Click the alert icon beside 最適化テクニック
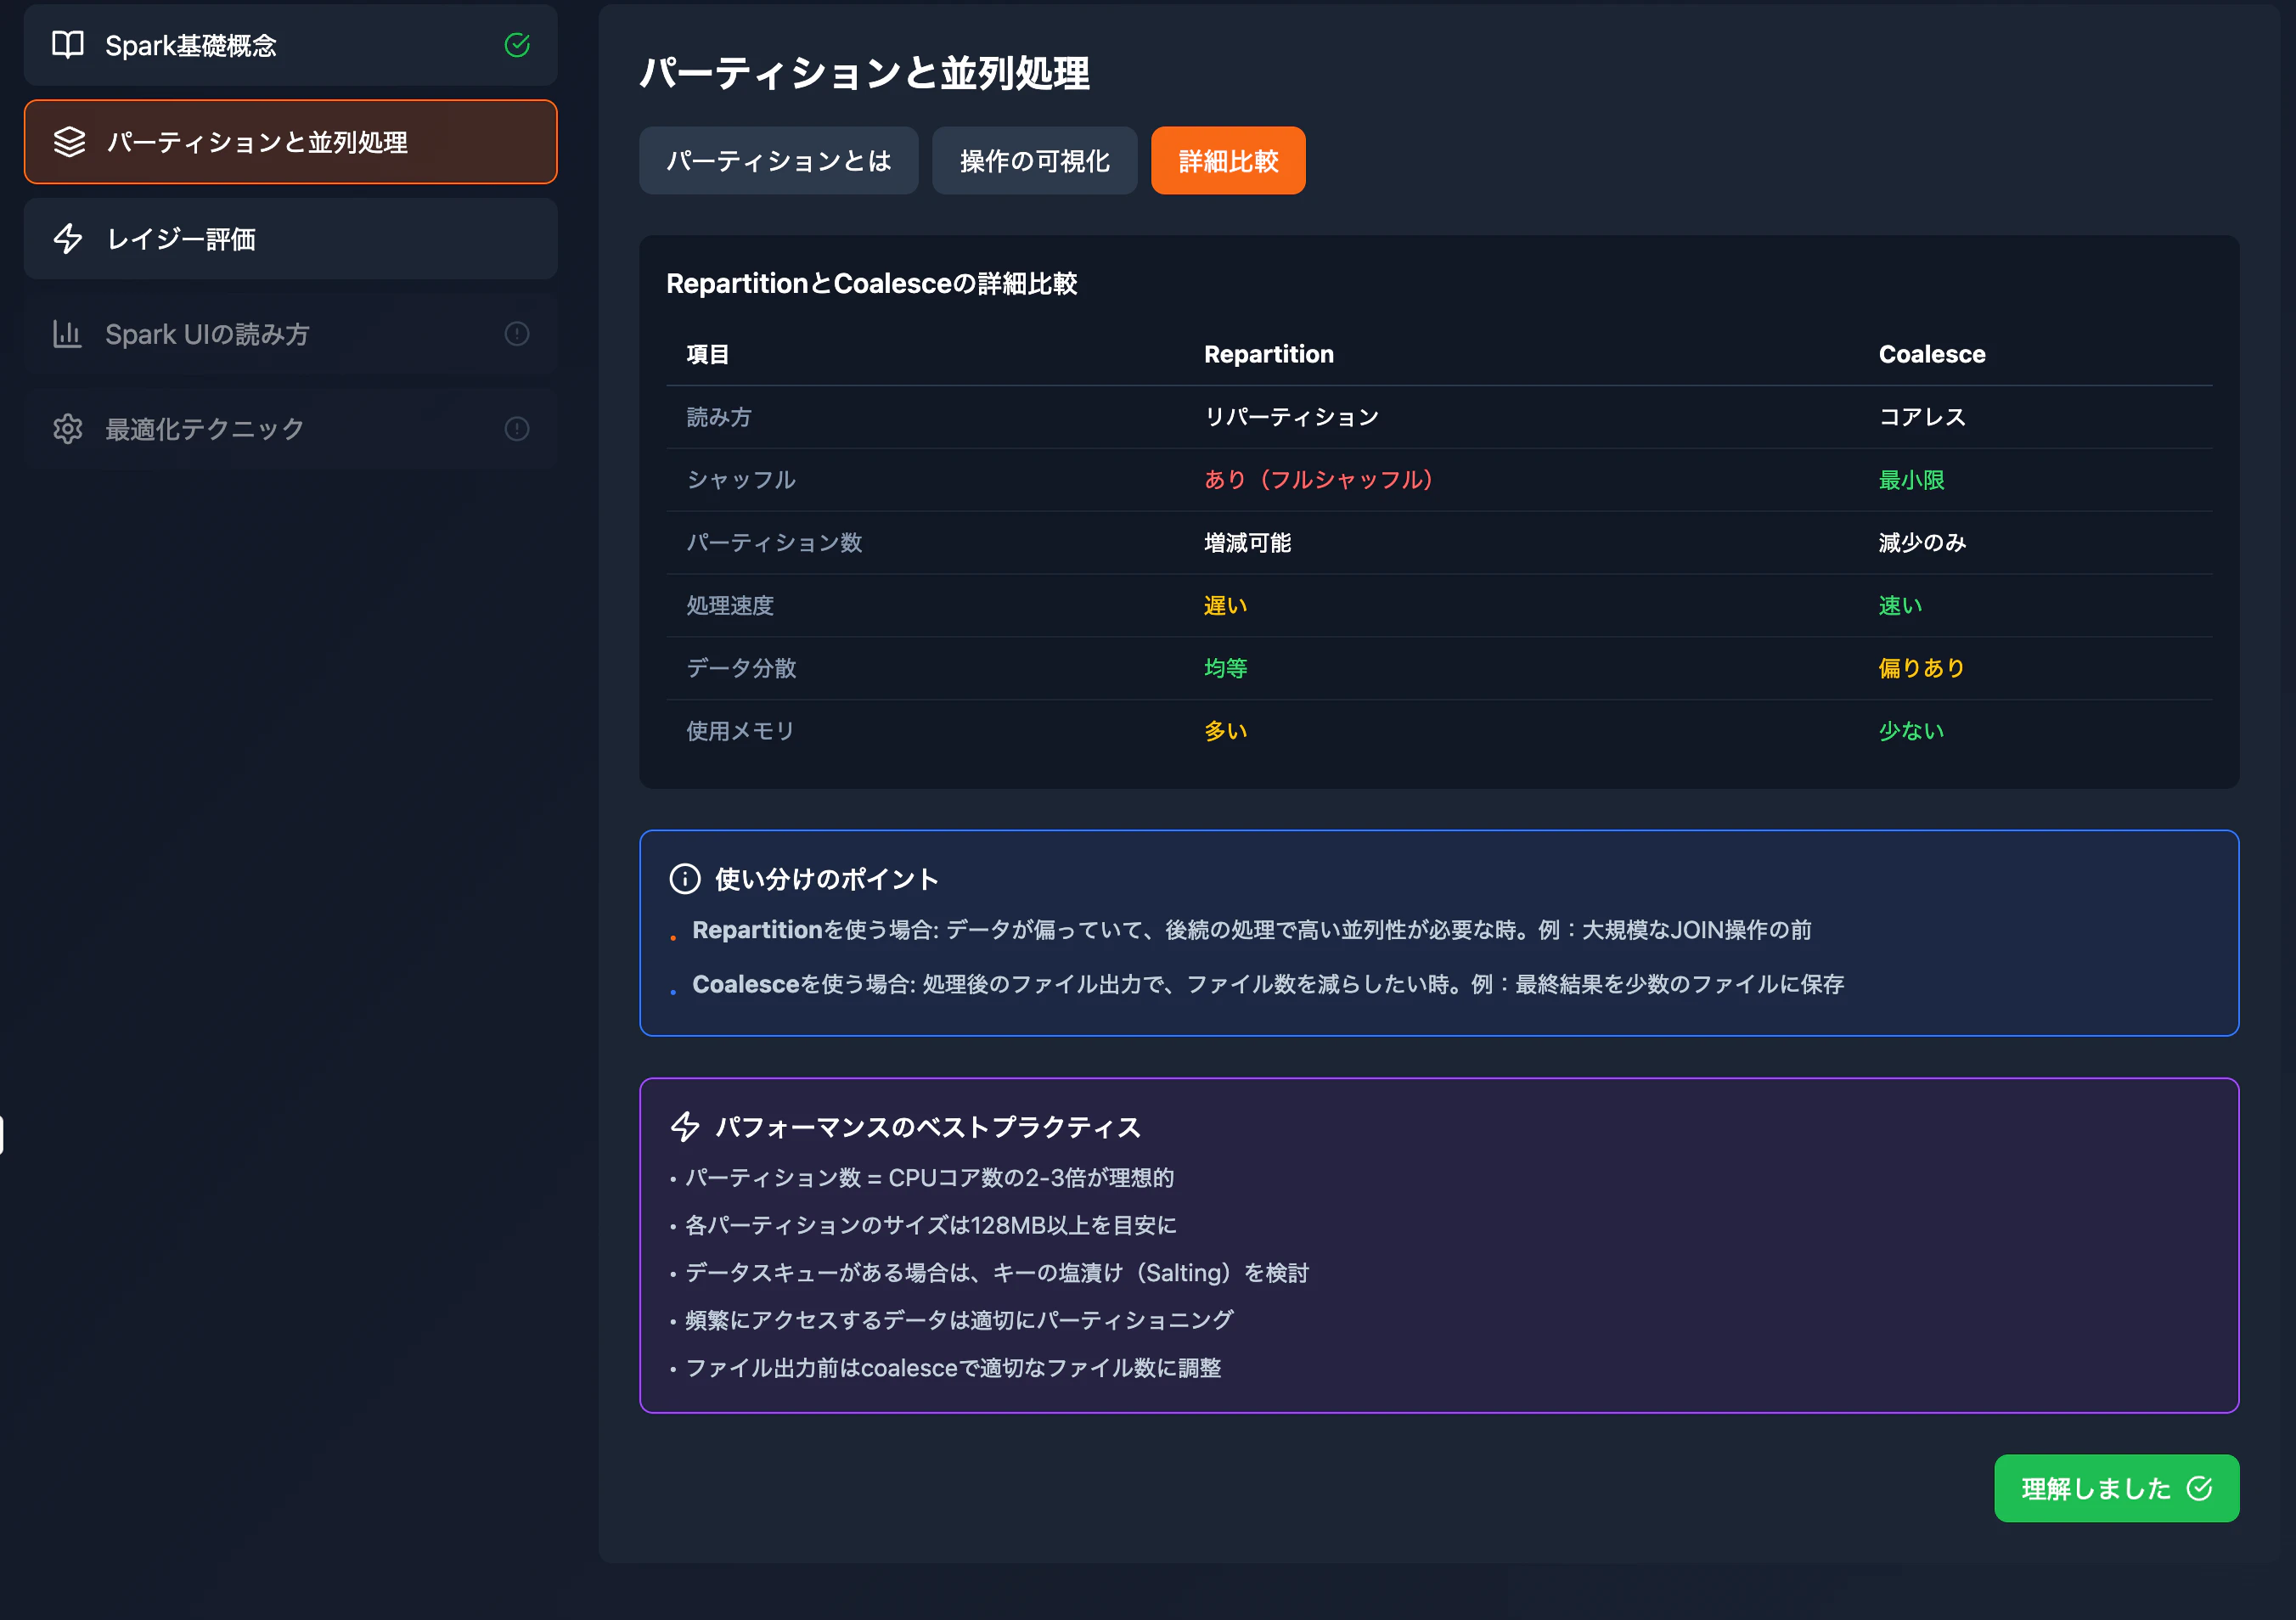2296x1620 pixels. click(x=517, y=428)
